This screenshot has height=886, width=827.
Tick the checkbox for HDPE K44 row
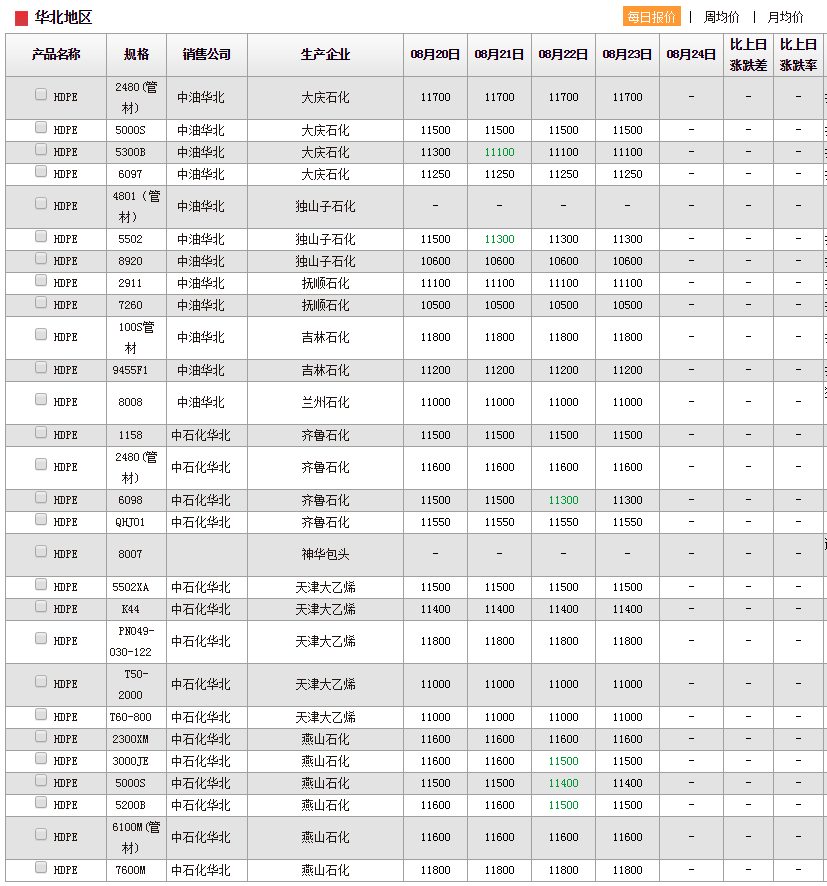[41, 606]
